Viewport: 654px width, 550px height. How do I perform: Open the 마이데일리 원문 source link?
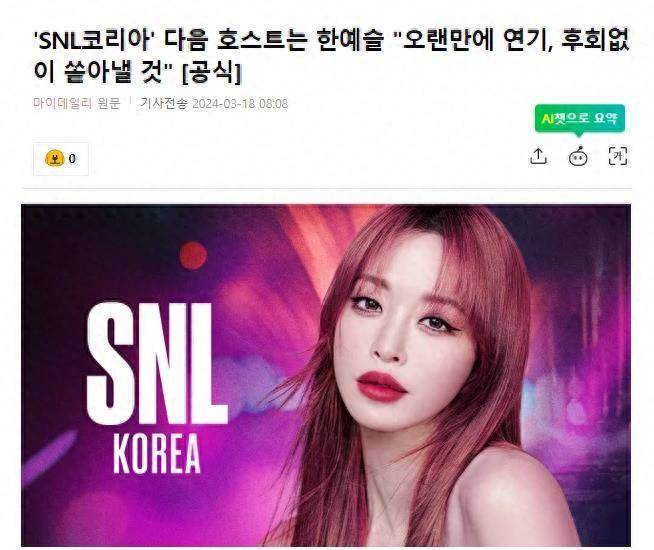click(77, 103)
